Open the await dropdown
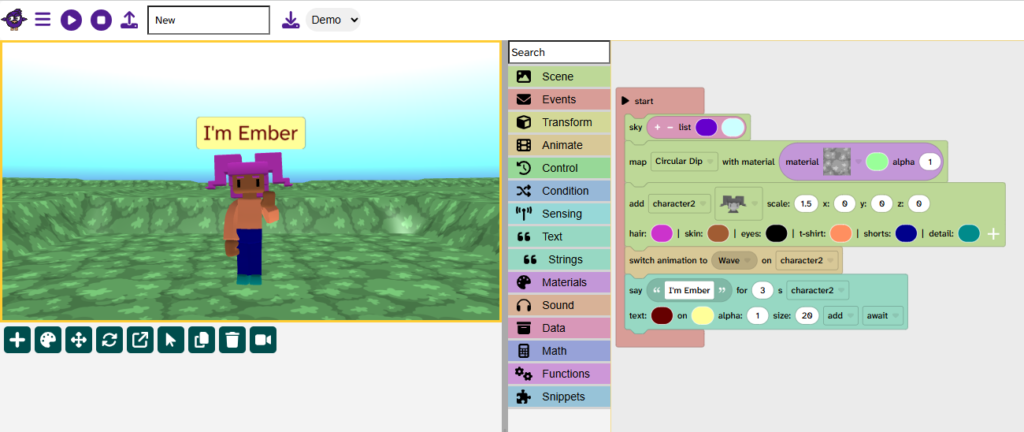1024x432 pixels. (883, 316)
